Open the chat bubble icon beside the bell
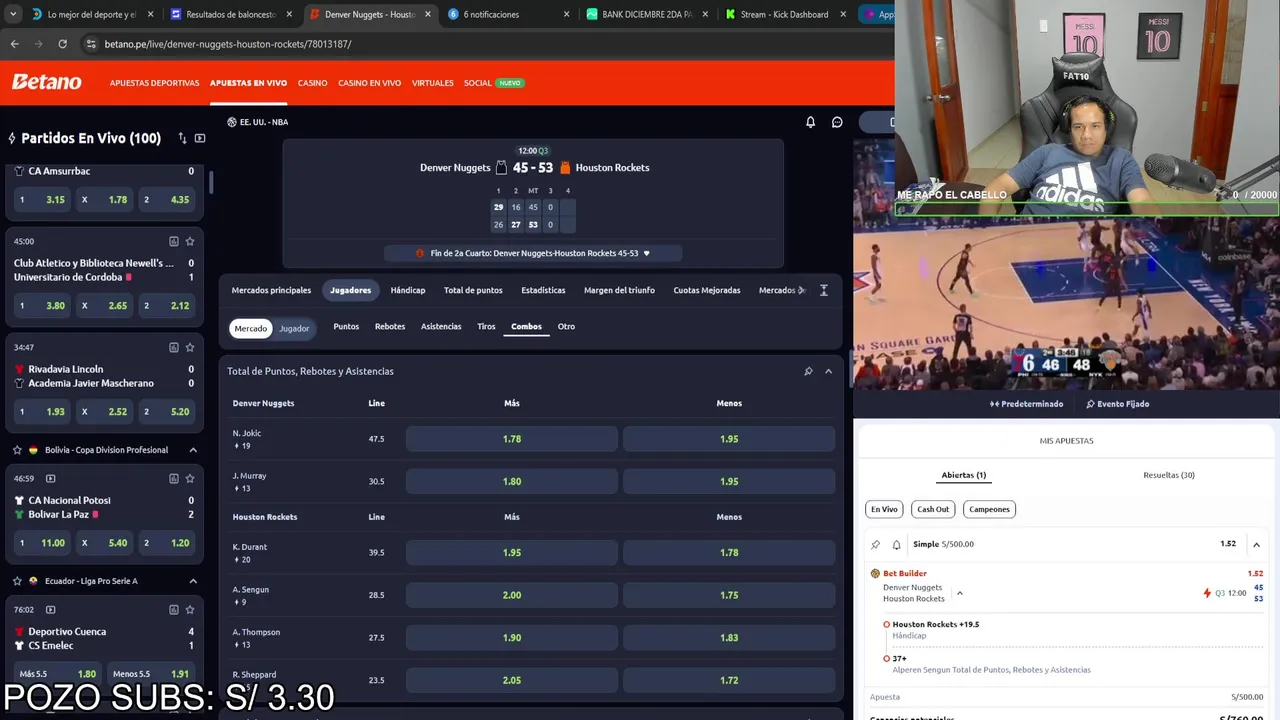Screen dimensions: 1280x720 click(x=837, y=122)
